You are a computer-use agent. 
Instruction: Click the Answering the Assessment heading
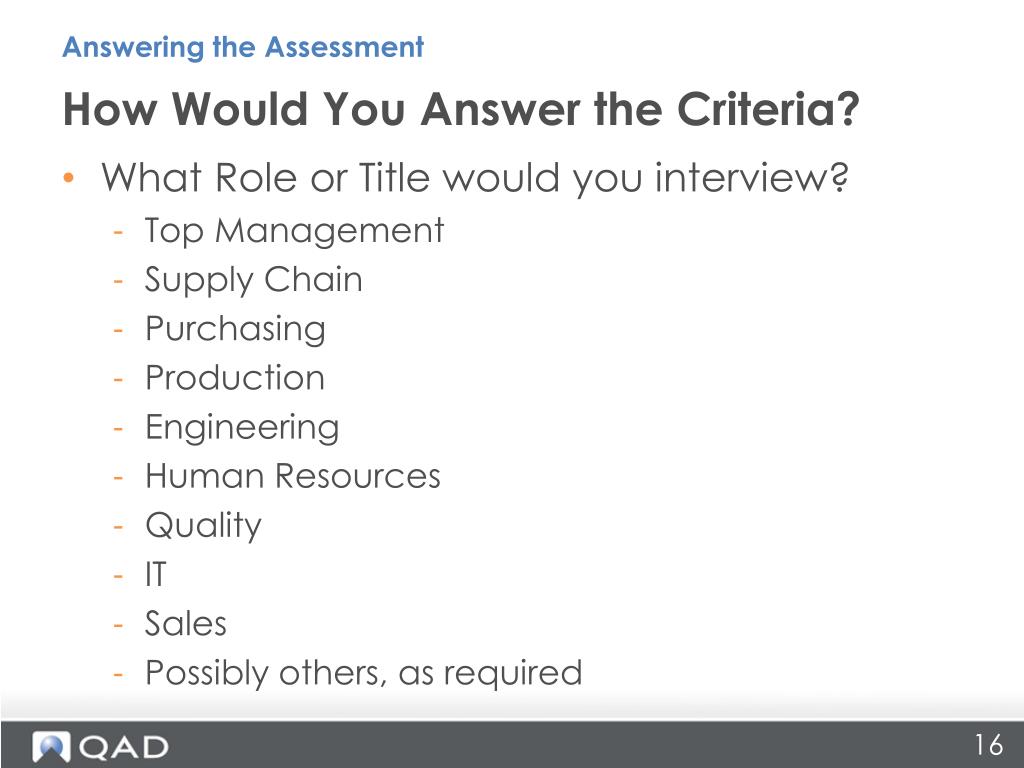tap(243, 47)
